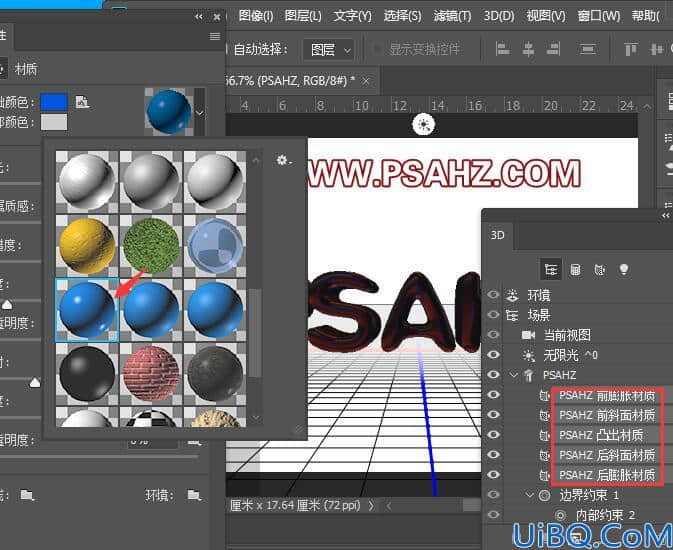Open diffuse color texture menu icon
This screenshot has width=673, height=550.
(x=82, y=102)
